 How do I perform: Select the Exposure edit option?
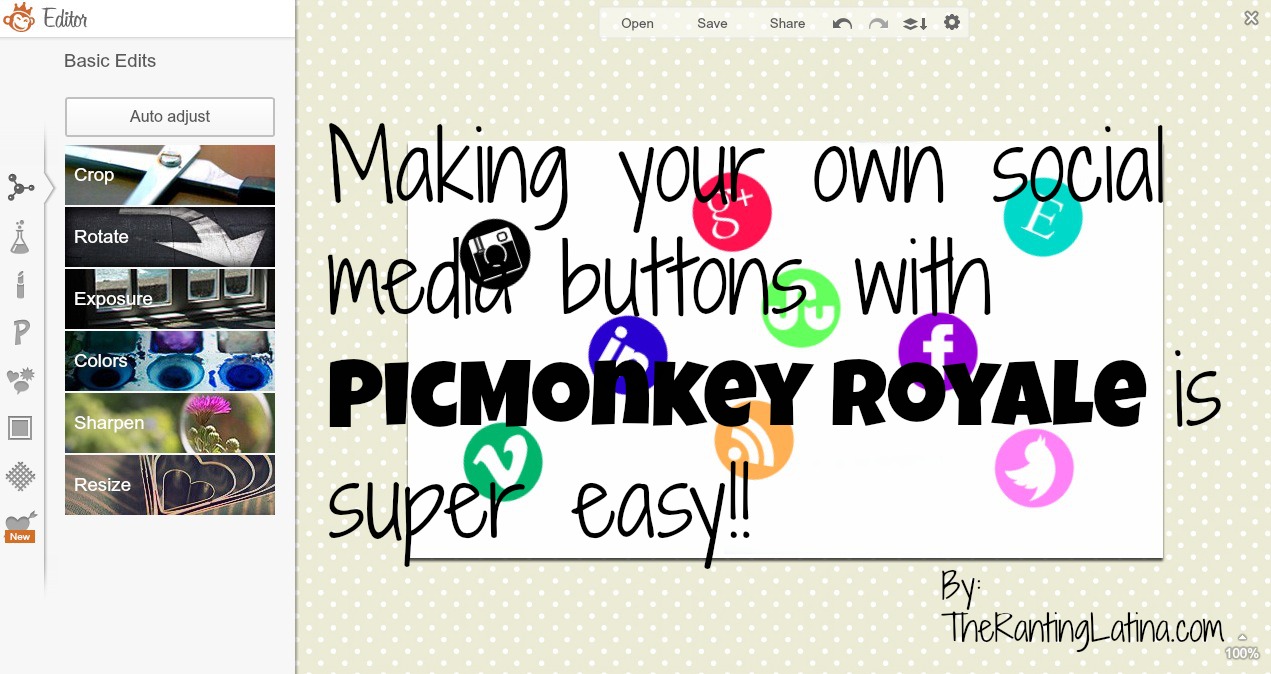[x=170, y=299]
